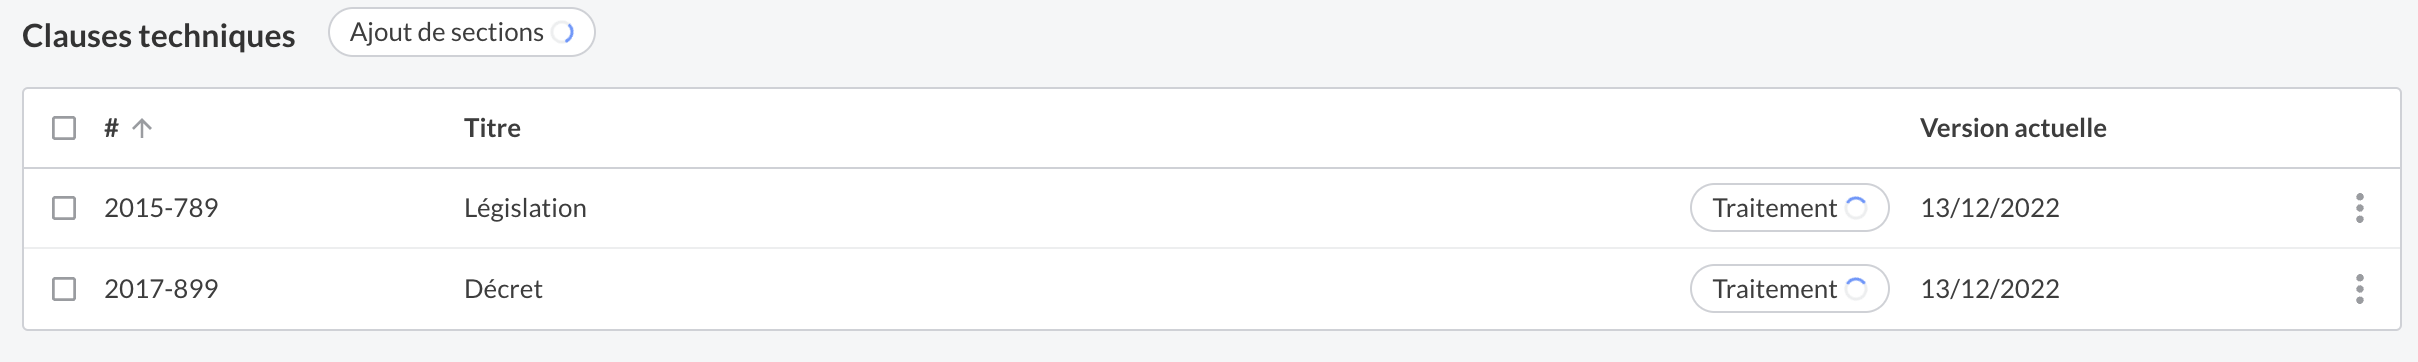
Task: Tick the select-all checkbox in the header
Action: pyautogui.click(x=64, y=128)
